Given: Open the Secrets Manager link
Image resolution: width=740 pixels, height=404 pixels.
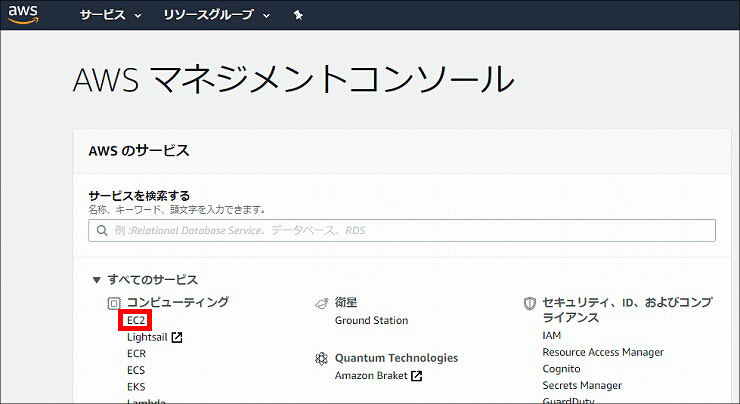Looking at the screenshot, I should pyautogui.click(x=582, y=385).
